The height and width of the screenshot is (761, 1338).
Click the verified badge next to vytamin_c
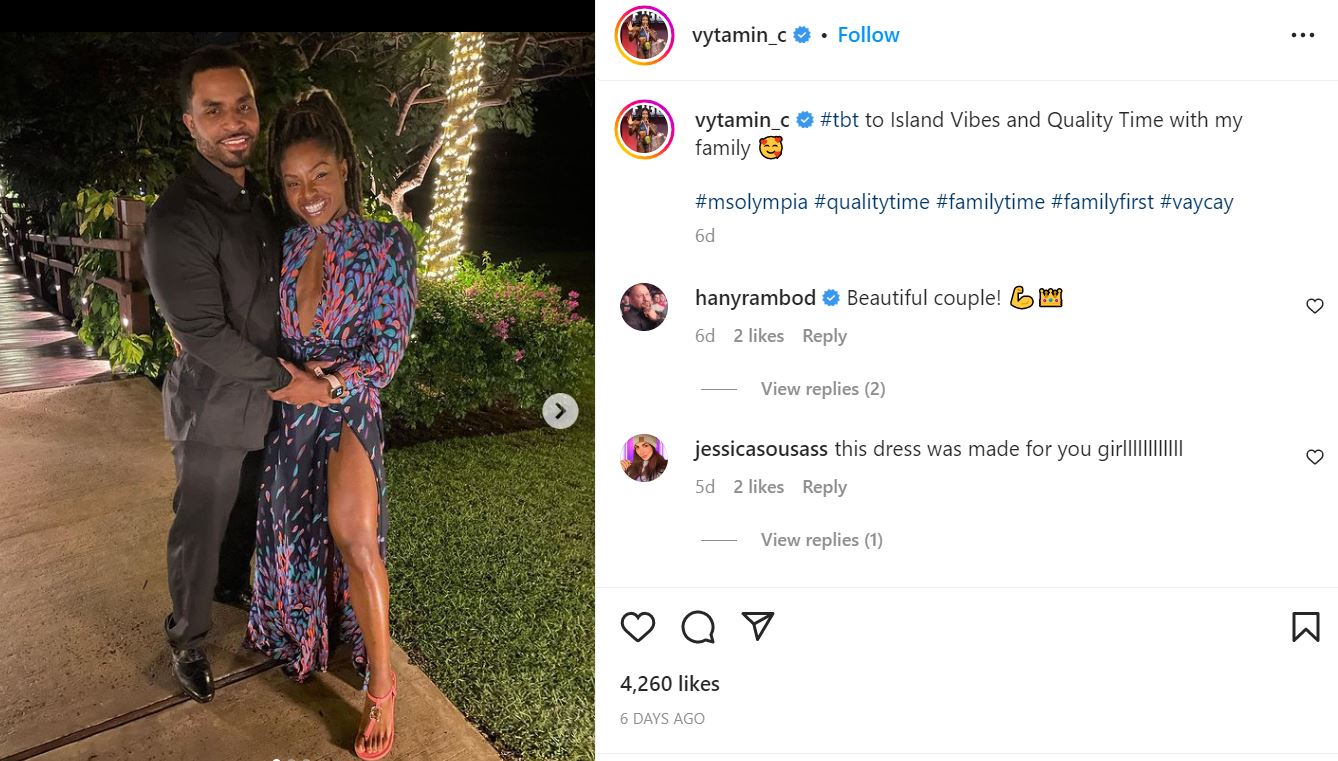800,33
